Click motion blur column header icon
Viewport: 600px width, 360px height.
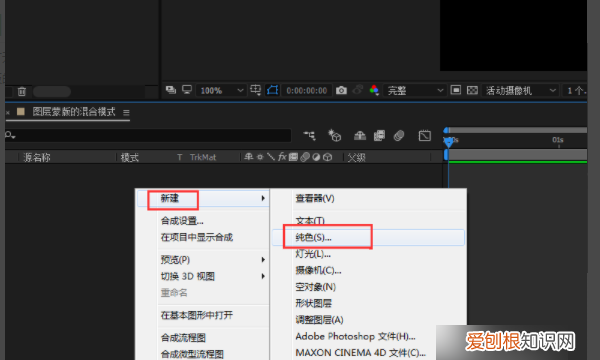(305, 157)
